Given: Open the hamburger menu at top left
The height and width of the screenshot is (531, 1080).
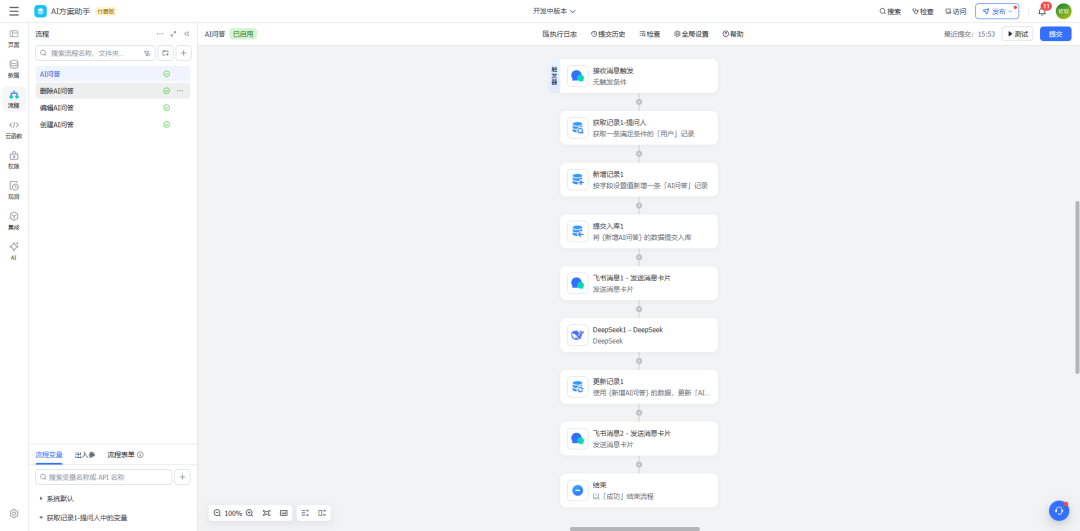Looking at the screenshot, I should pos(14,11).
